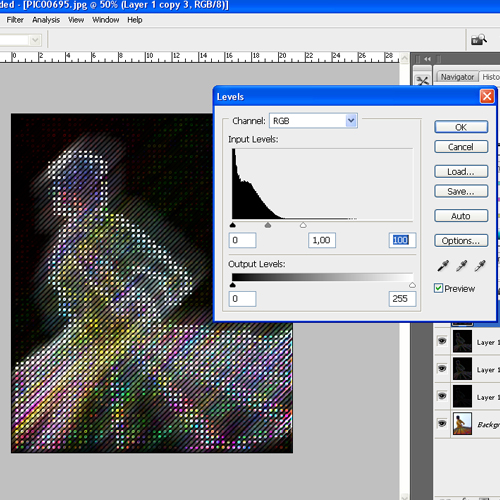
Task: Click the input midtone gray slider
Action: pos(268,225)
